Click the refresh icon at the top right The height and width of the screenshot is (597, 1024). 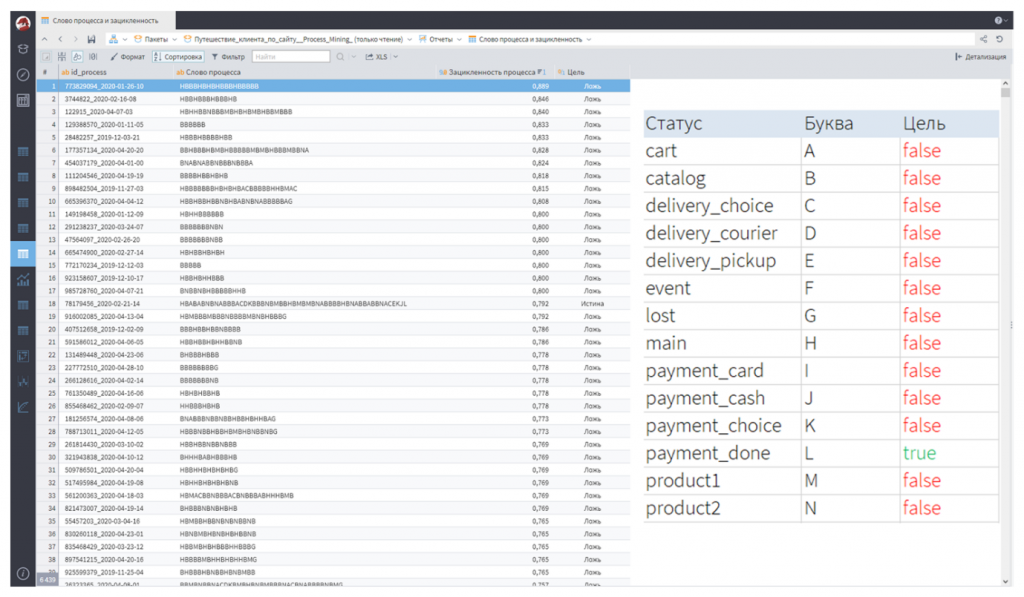[x=999, y=39]
